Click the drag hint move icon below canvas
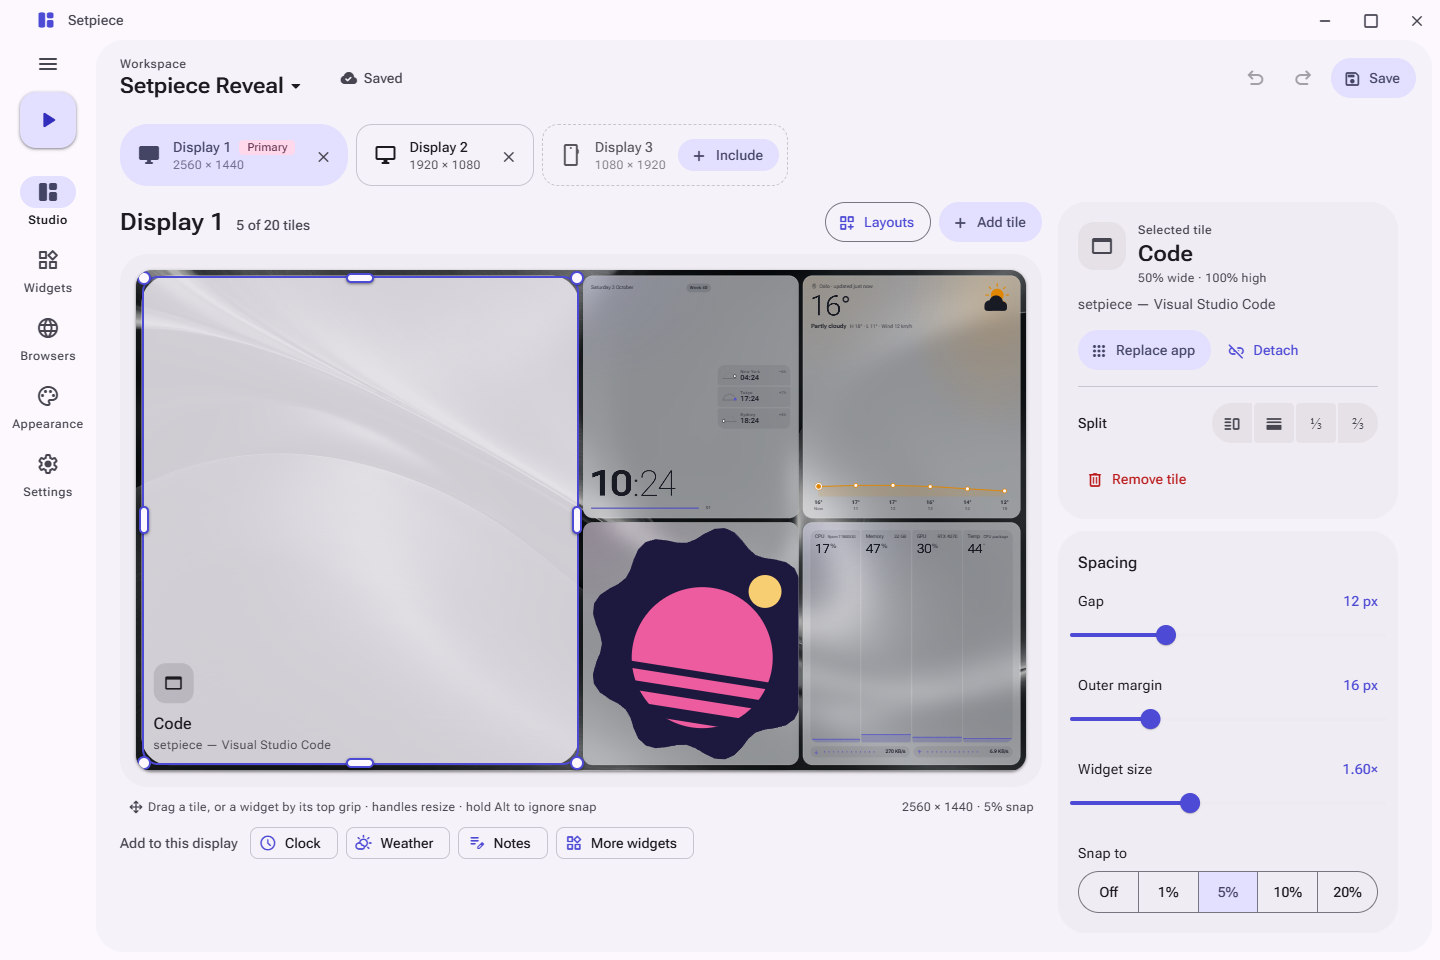 (135, 807)
